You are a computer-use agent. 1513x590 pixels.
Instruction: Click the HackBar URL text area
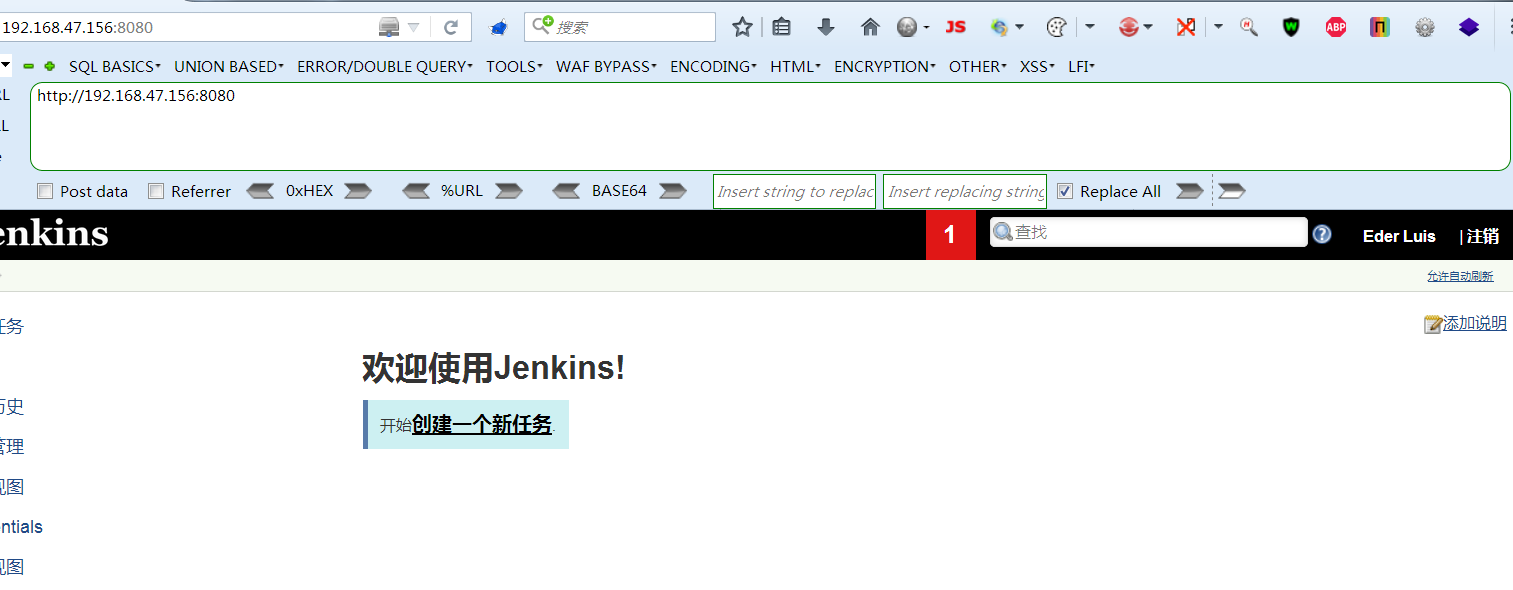(770, 126)
